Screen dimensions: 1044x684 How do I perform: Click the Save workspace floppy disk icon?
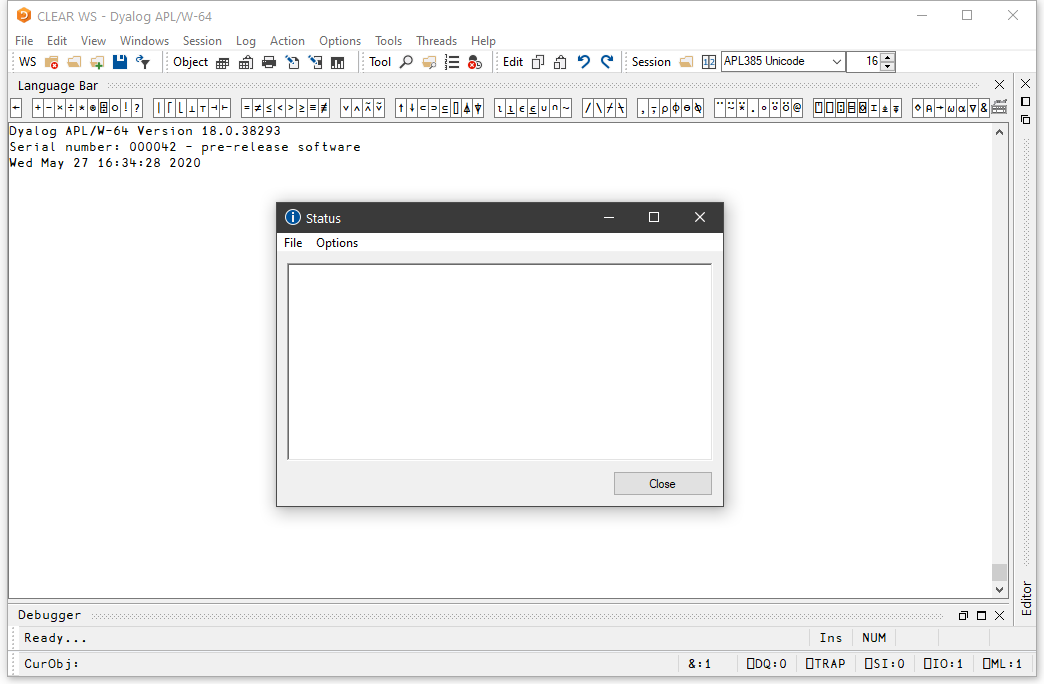point(121,62)
